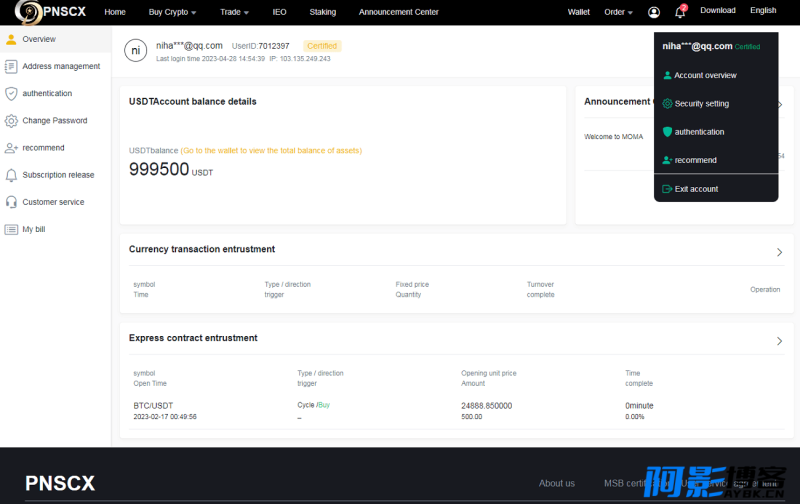This screenshot has width=800, height=504.
Task: Select the authentication shield icon in sidebar
Action: click(x=11, y=93)
